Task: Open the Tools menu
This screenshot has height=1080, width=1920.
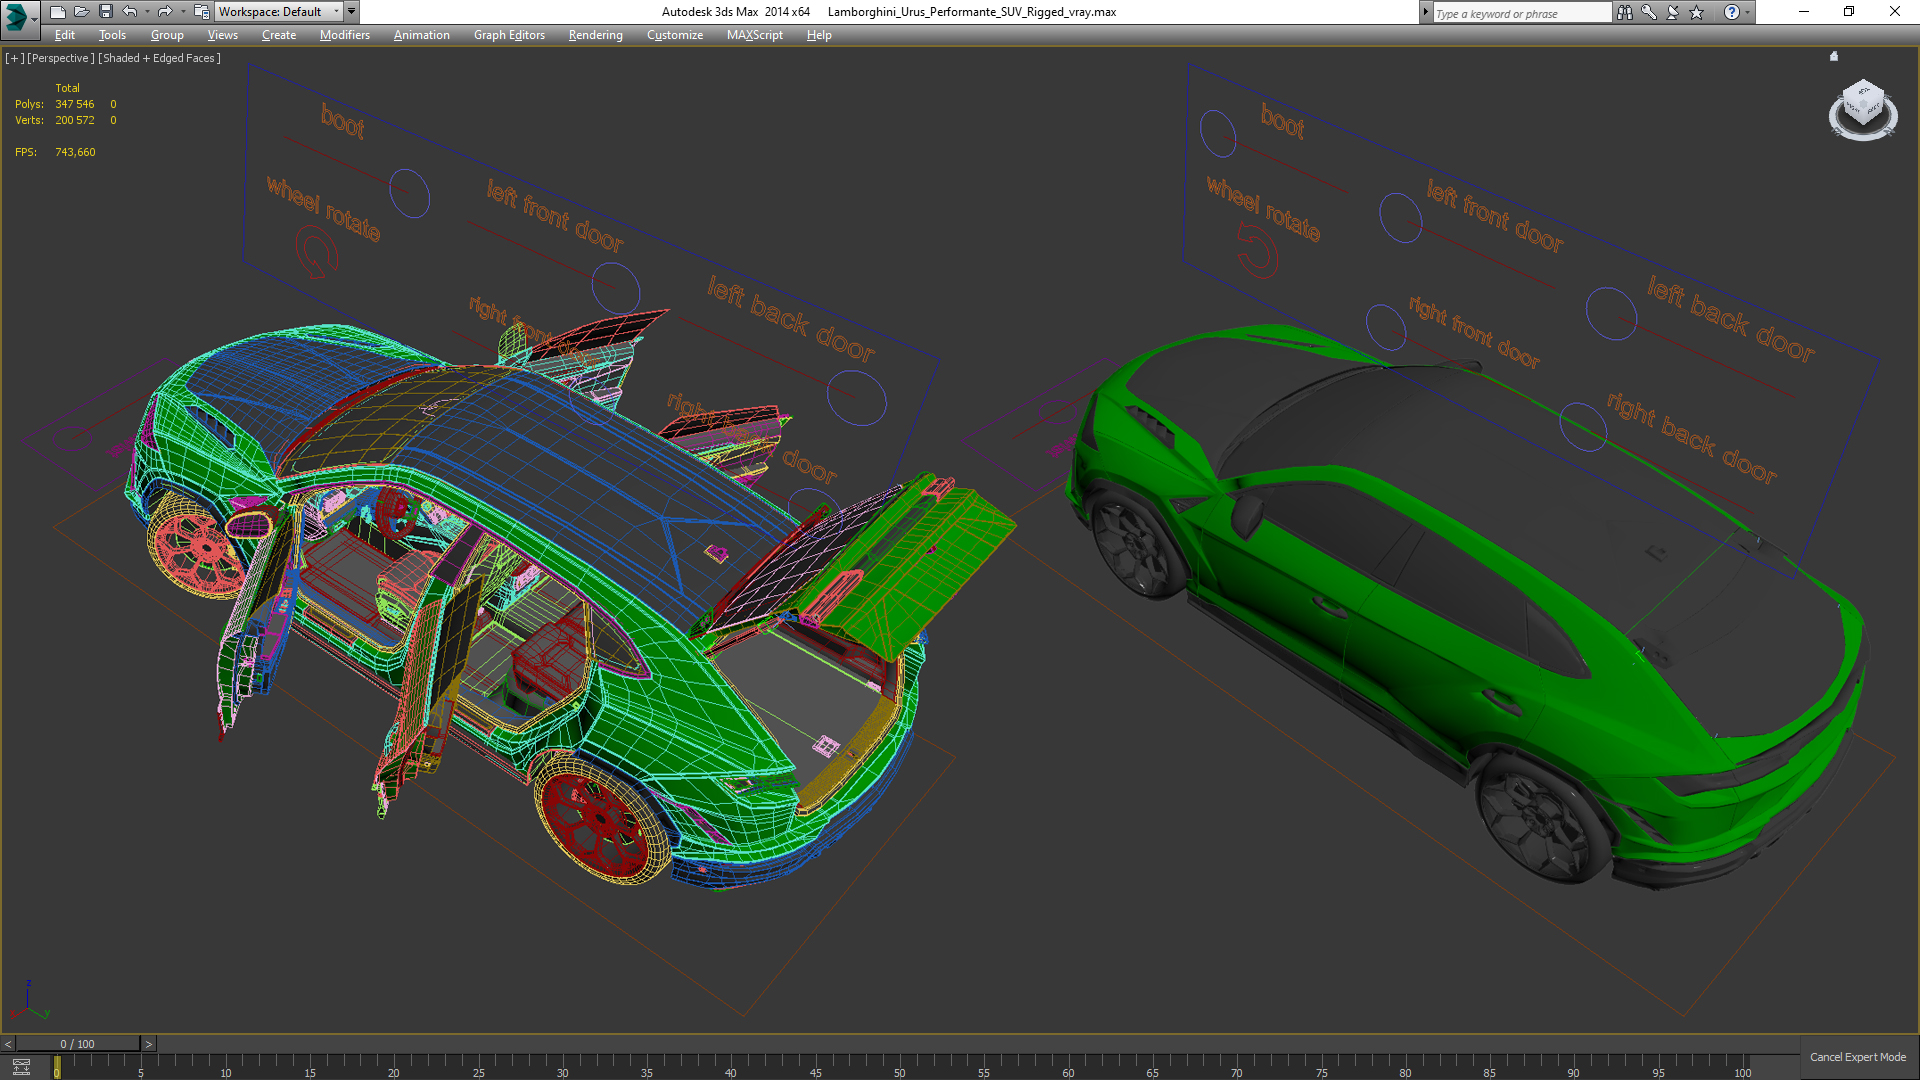Action: click(112, 35)
